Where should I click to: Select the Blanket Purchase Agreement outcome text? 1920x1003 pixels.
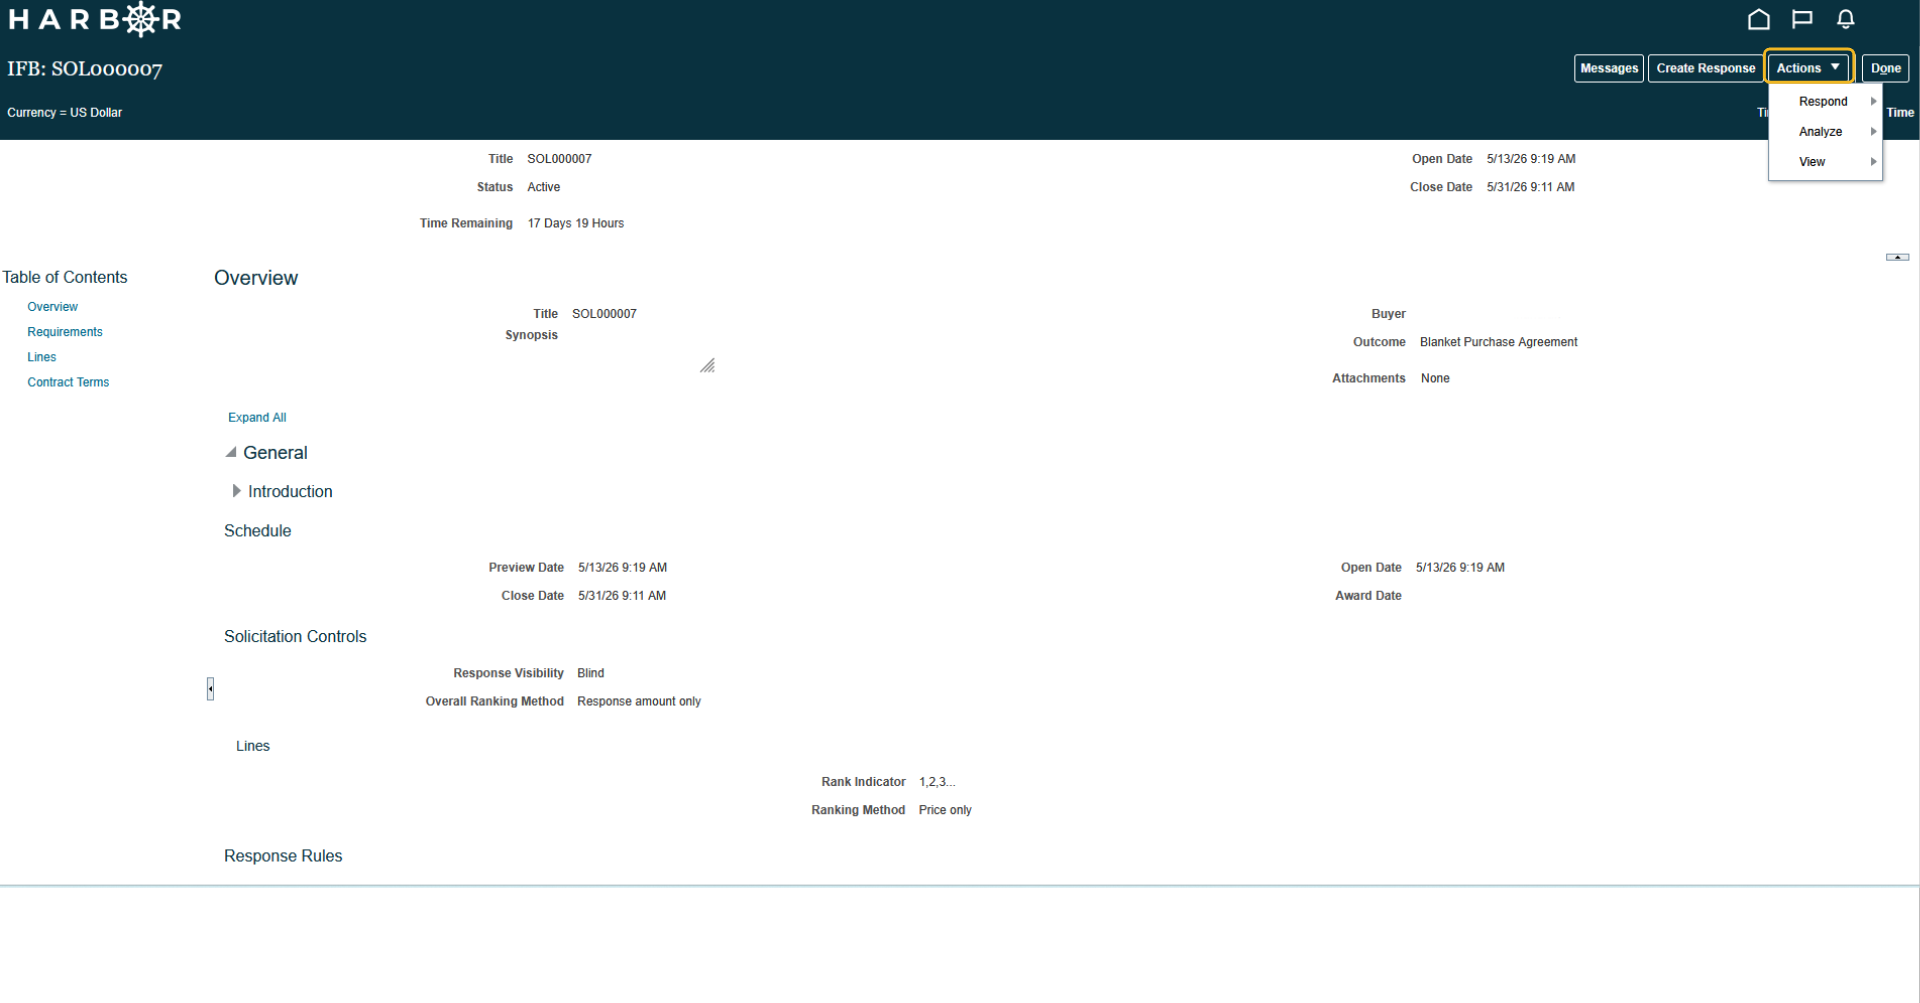point(1498,342)
